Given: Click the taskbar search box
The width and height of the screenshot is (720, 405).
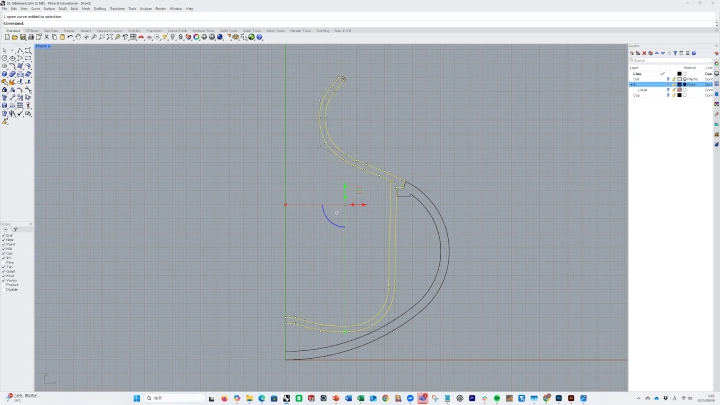Looking at the screenshot, I should tap(175, 398).
